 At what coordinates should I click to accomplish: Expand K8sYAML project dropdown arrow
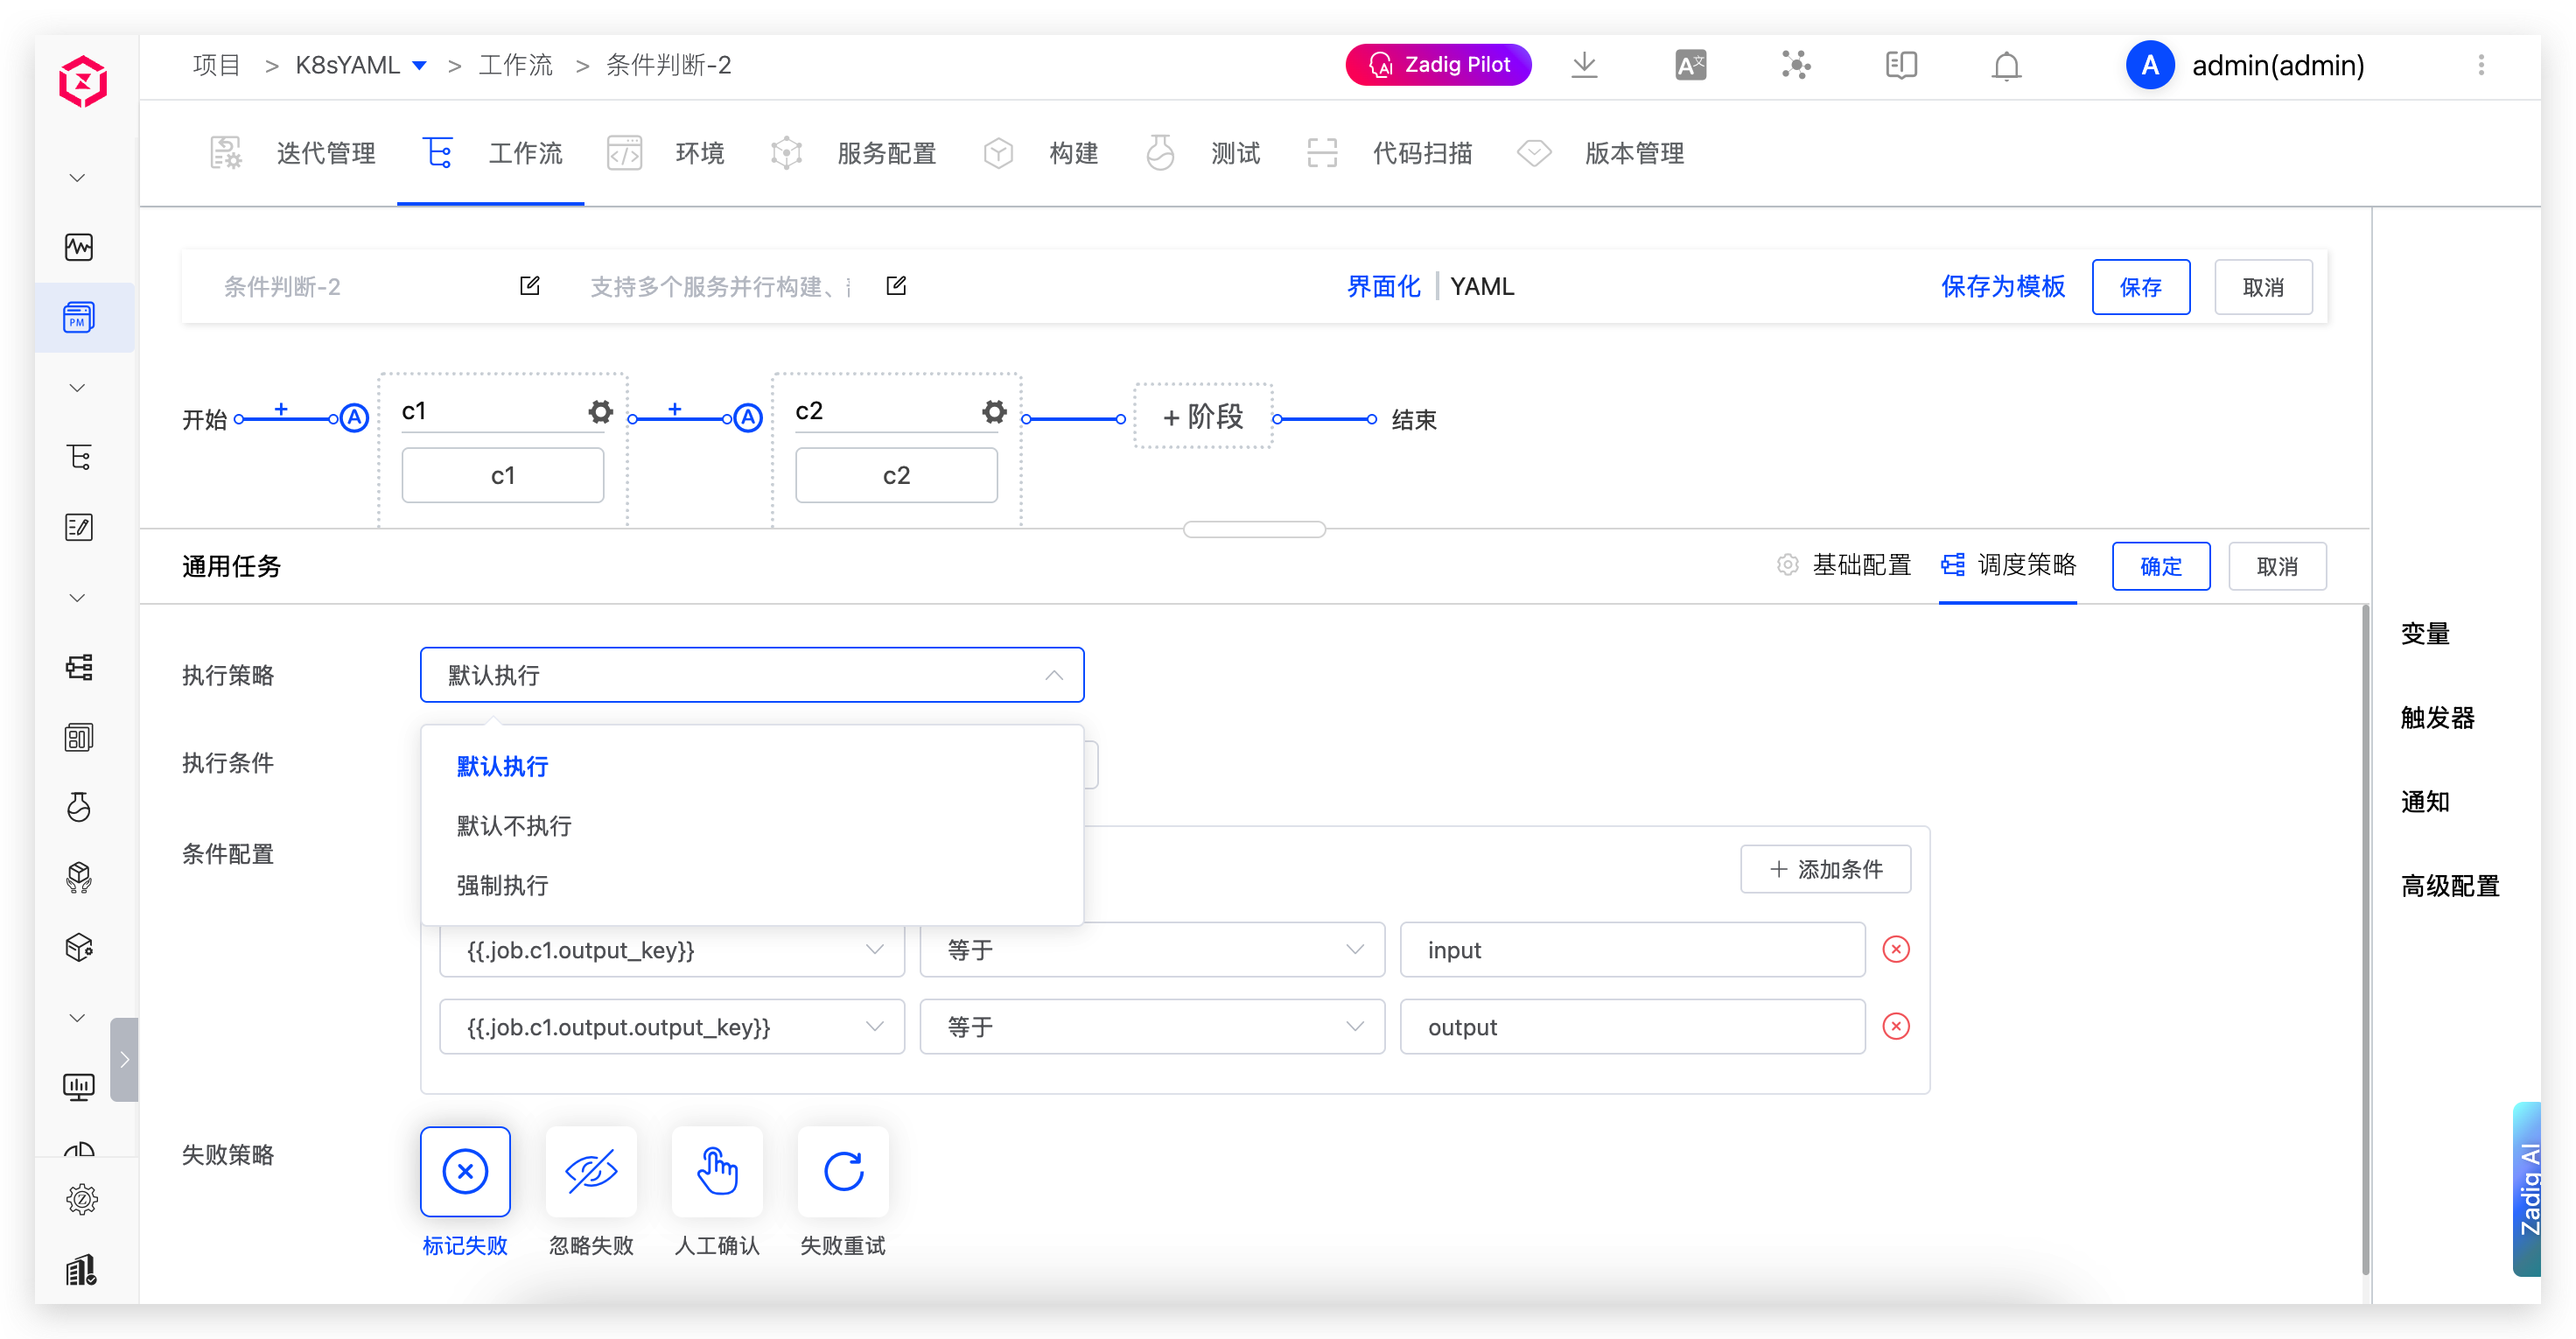point(420,66)
